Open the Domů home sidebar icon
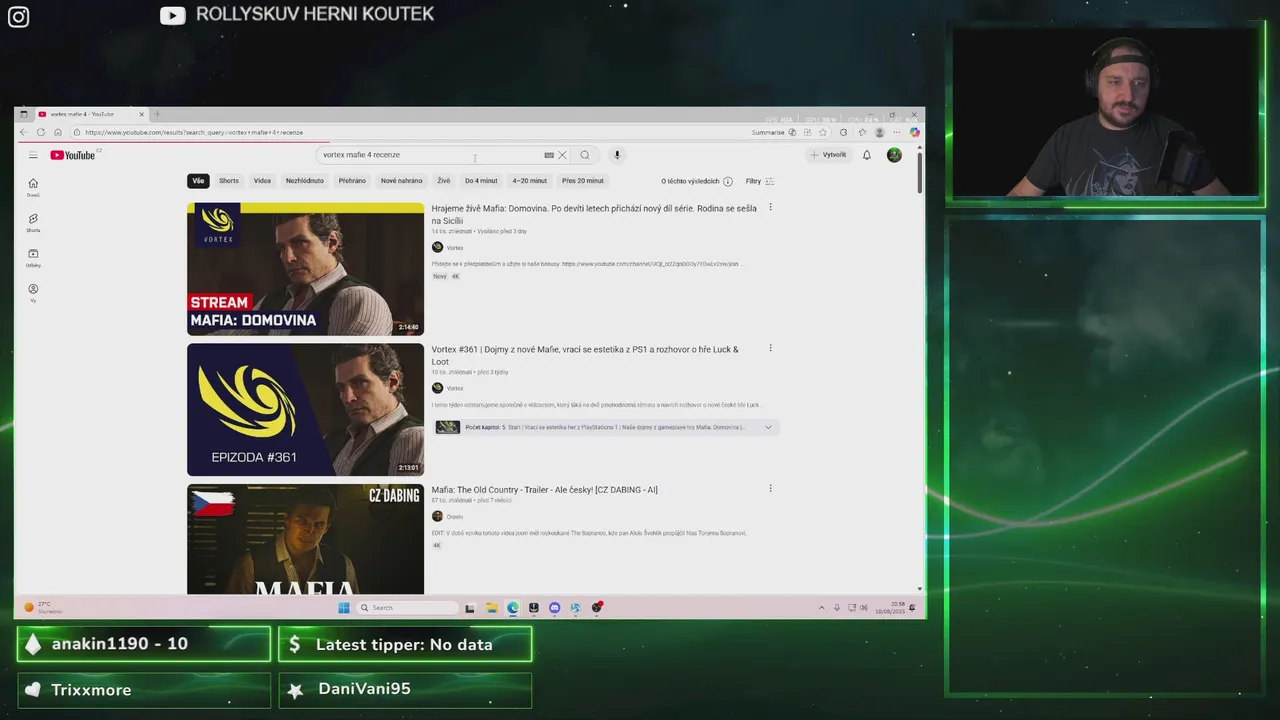 33,187
